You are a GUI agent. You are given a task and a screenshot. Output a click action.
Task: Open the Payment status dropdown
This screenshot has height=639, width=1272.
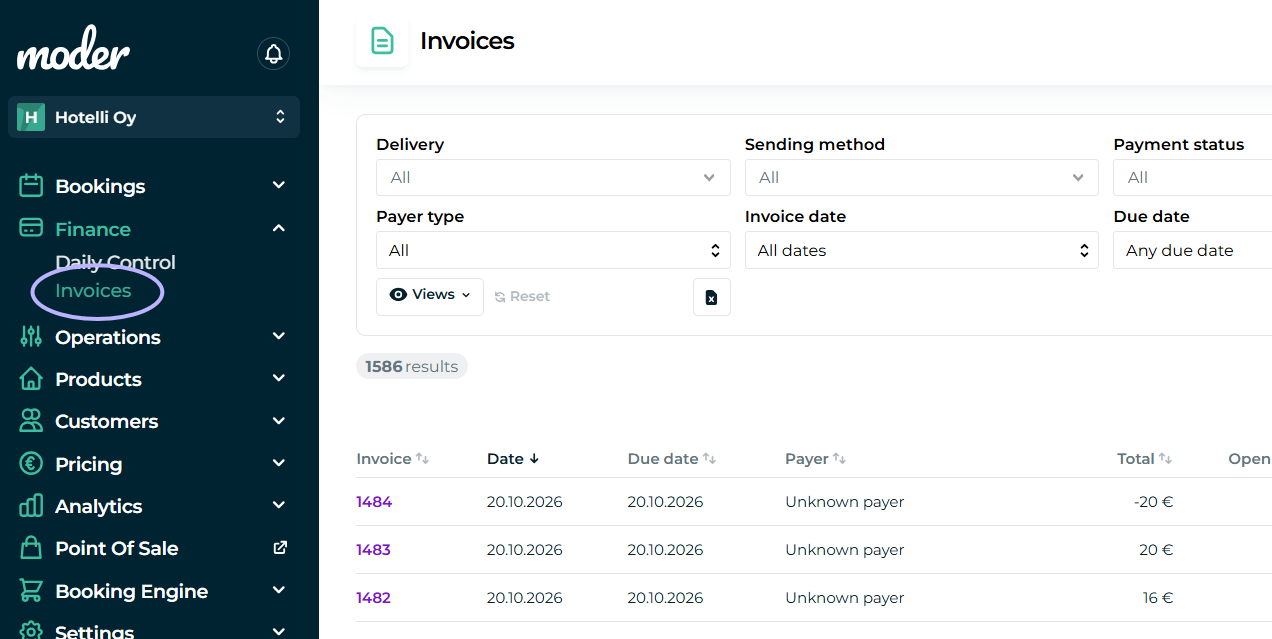click(1192, 178)
